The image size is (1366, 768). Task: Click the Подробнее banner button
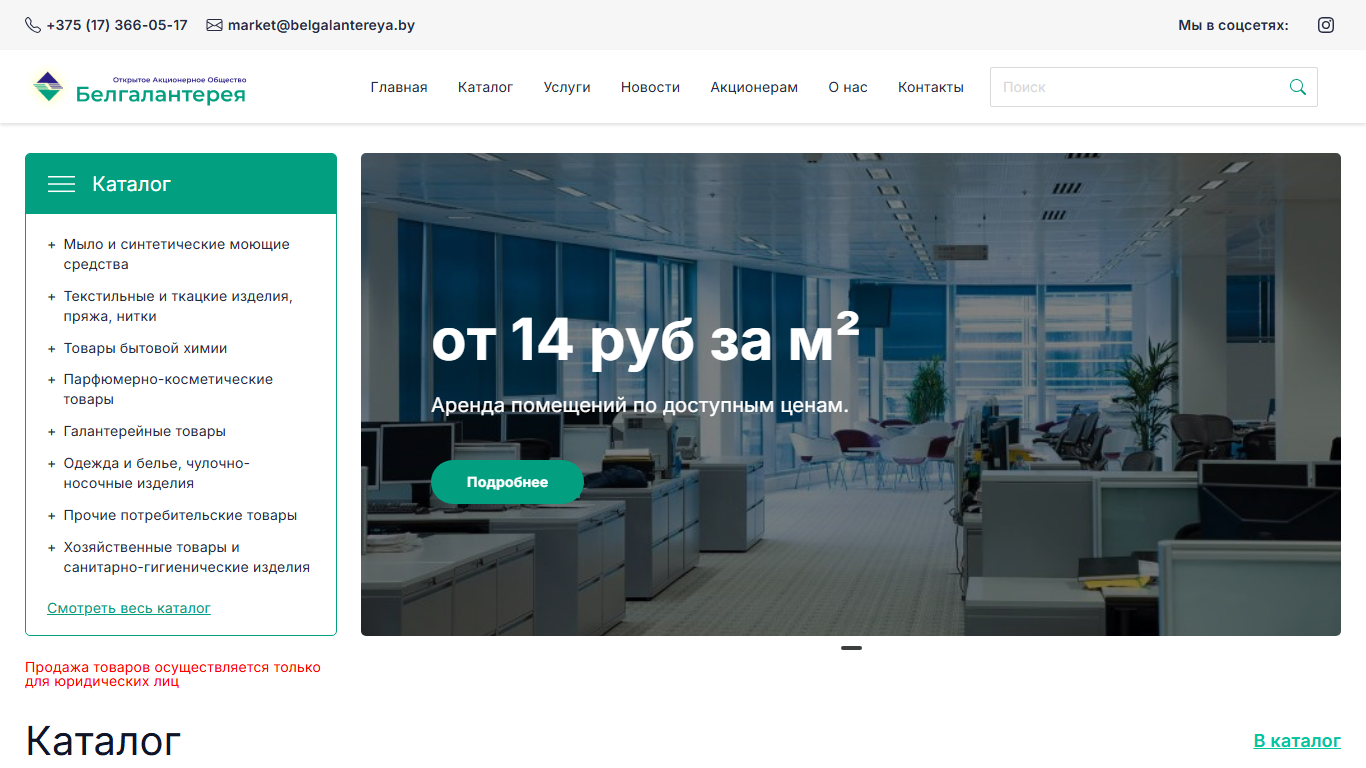(507, 482)
